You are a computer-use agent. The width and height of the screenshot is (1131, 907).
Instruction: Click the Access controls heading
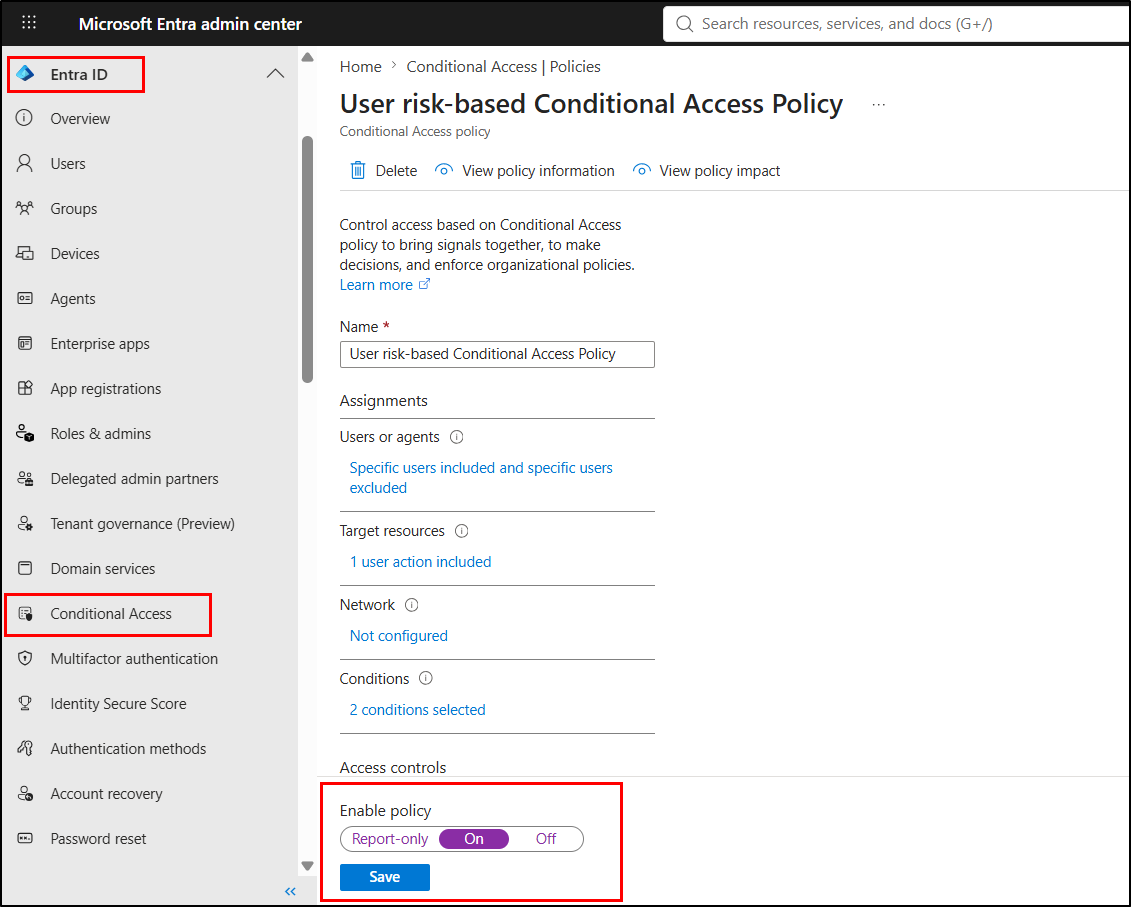(393, 768)
